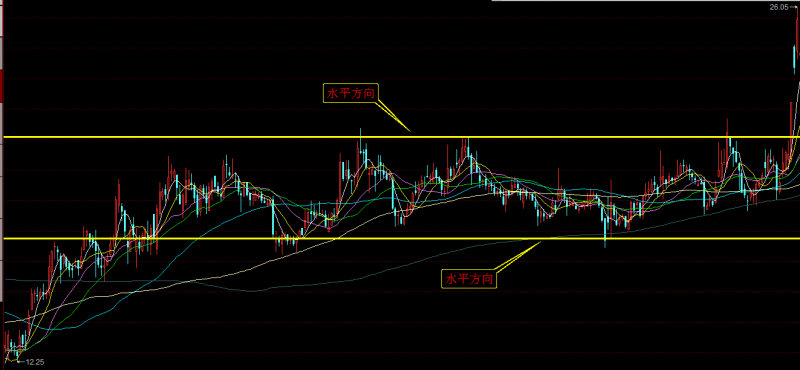The height and width of the screenshot is (370, 800).
Task: Select the cyan gap-up candle below the 26.05 peak
Action: 794,58
